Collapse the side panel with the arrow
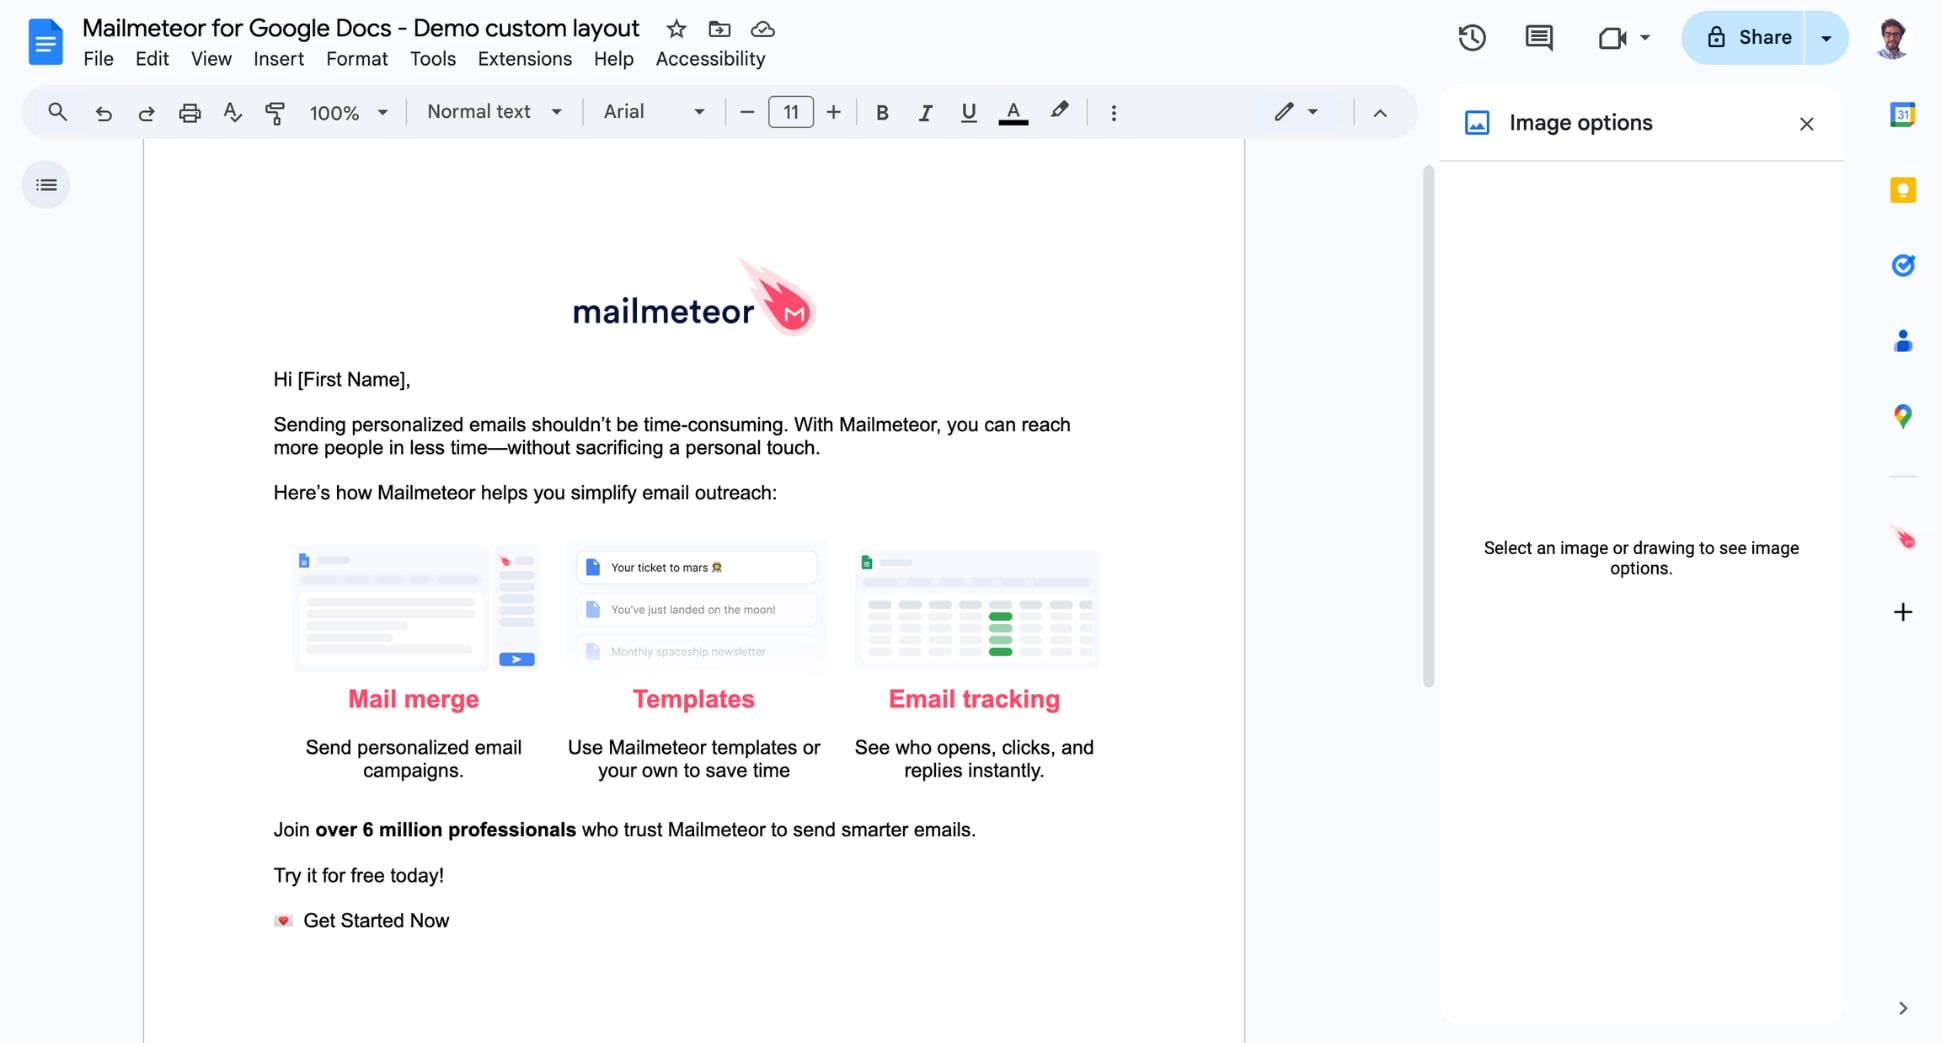This screenshot has height=1043, width=1941. [x=1902, y=1008]
